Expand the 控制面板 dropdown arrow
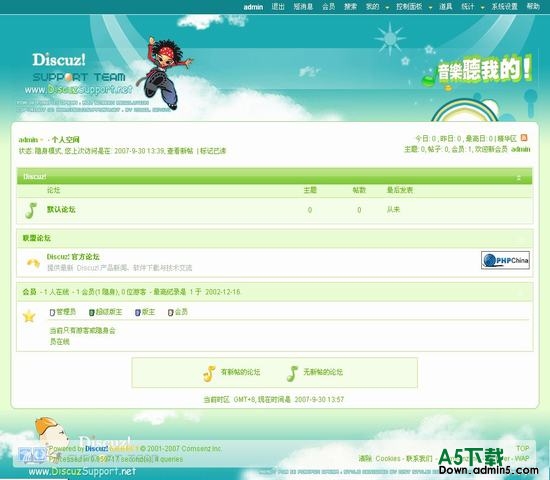This screenshot has width=550, height=480. tap(430, 7)
